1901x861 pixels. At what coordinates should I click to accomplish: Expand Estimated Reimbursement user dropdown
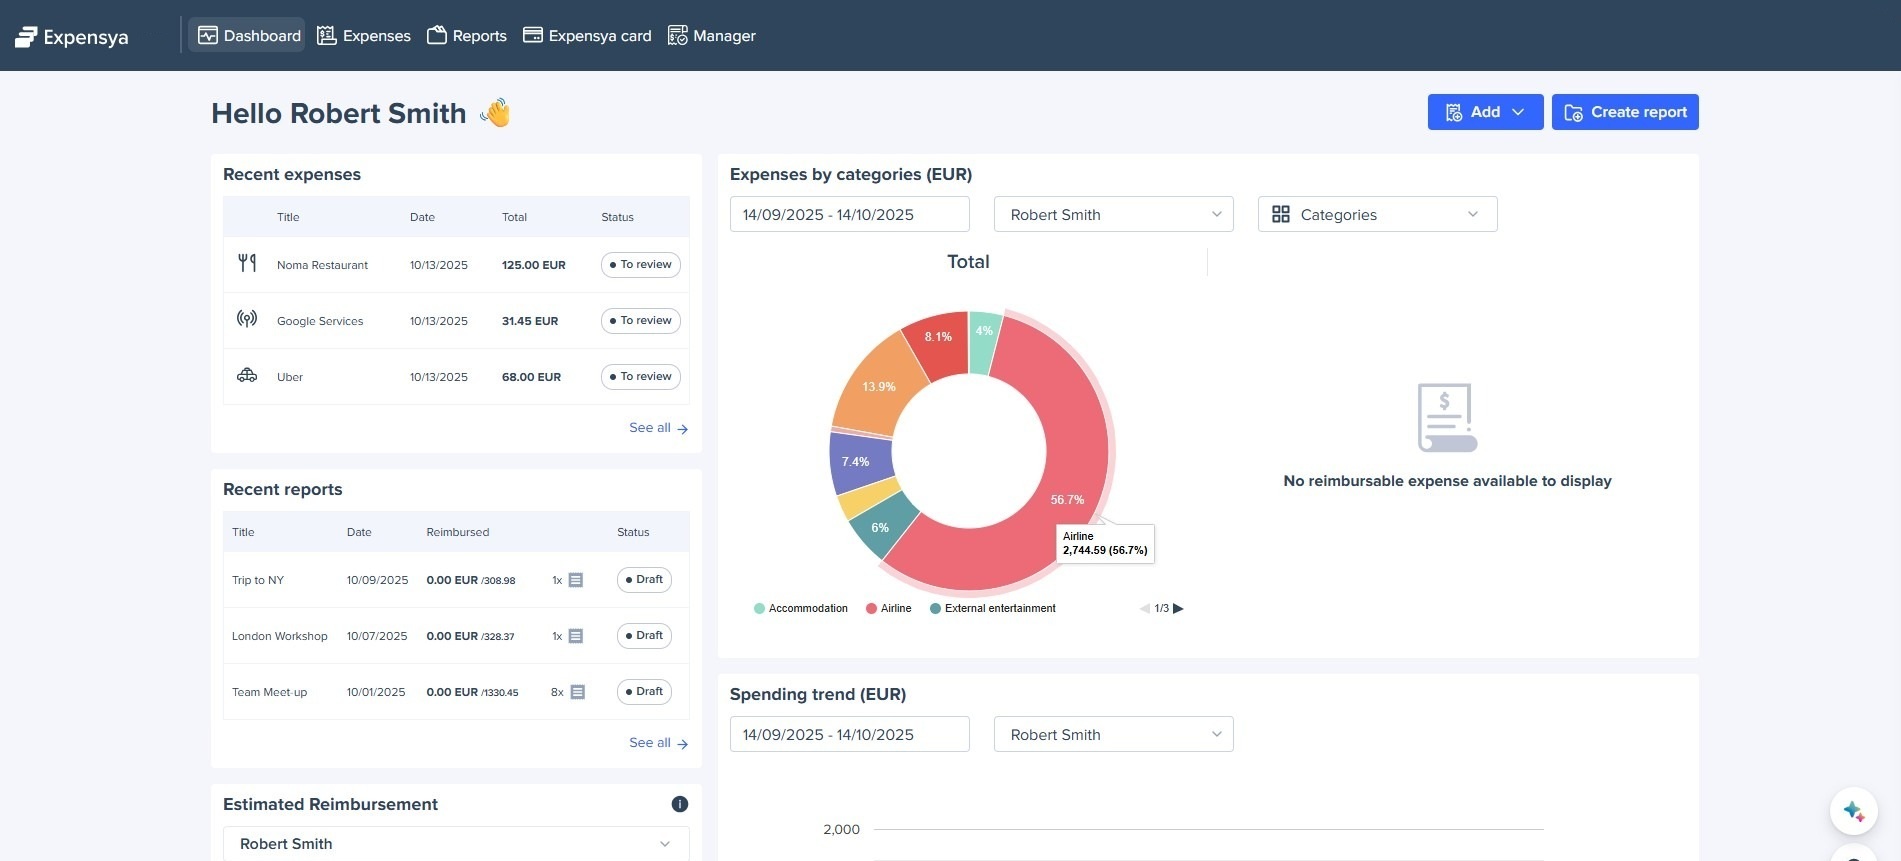pyautogui.click(x=456, y=844)
